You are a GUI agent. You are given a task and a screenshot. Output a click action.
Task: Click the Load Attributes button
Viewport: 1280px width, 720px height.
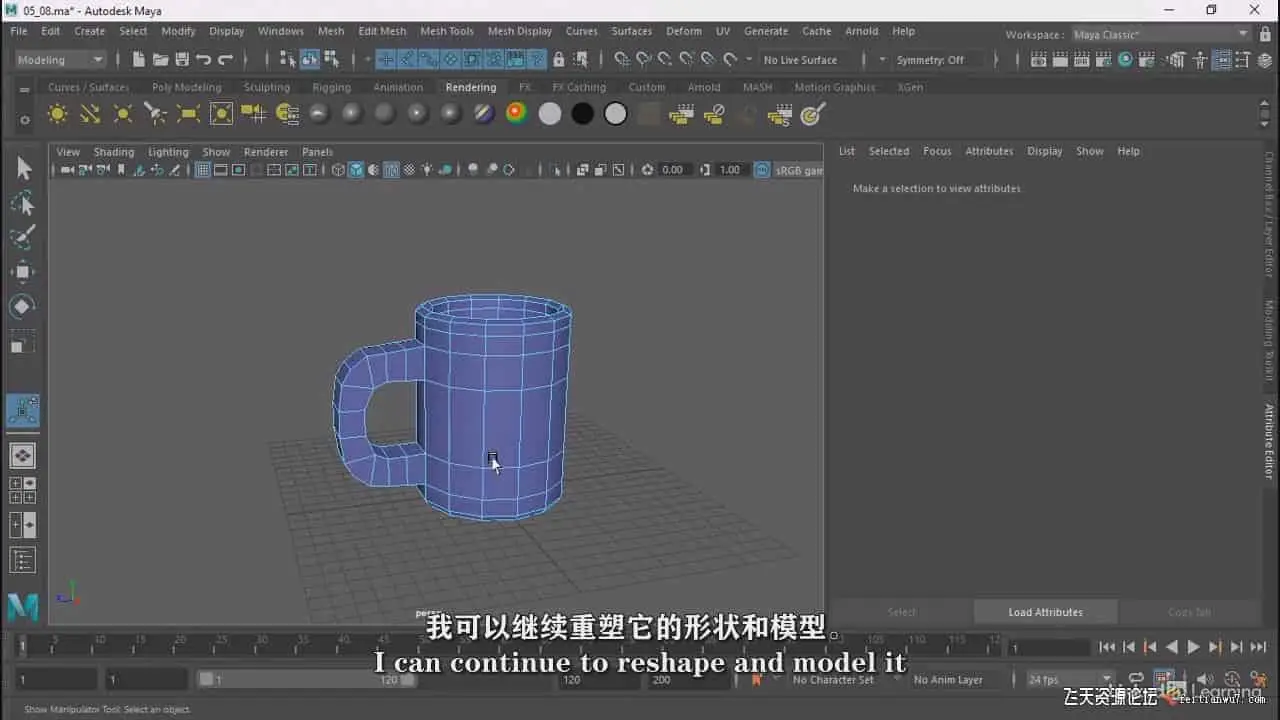click(1045, 612)
